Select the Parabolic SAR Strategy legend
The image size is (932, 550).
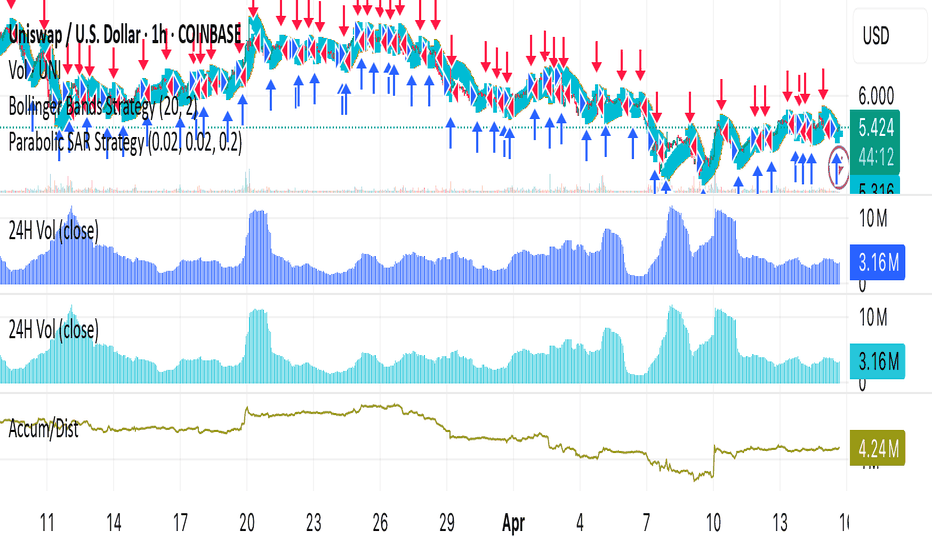point(125,143)
